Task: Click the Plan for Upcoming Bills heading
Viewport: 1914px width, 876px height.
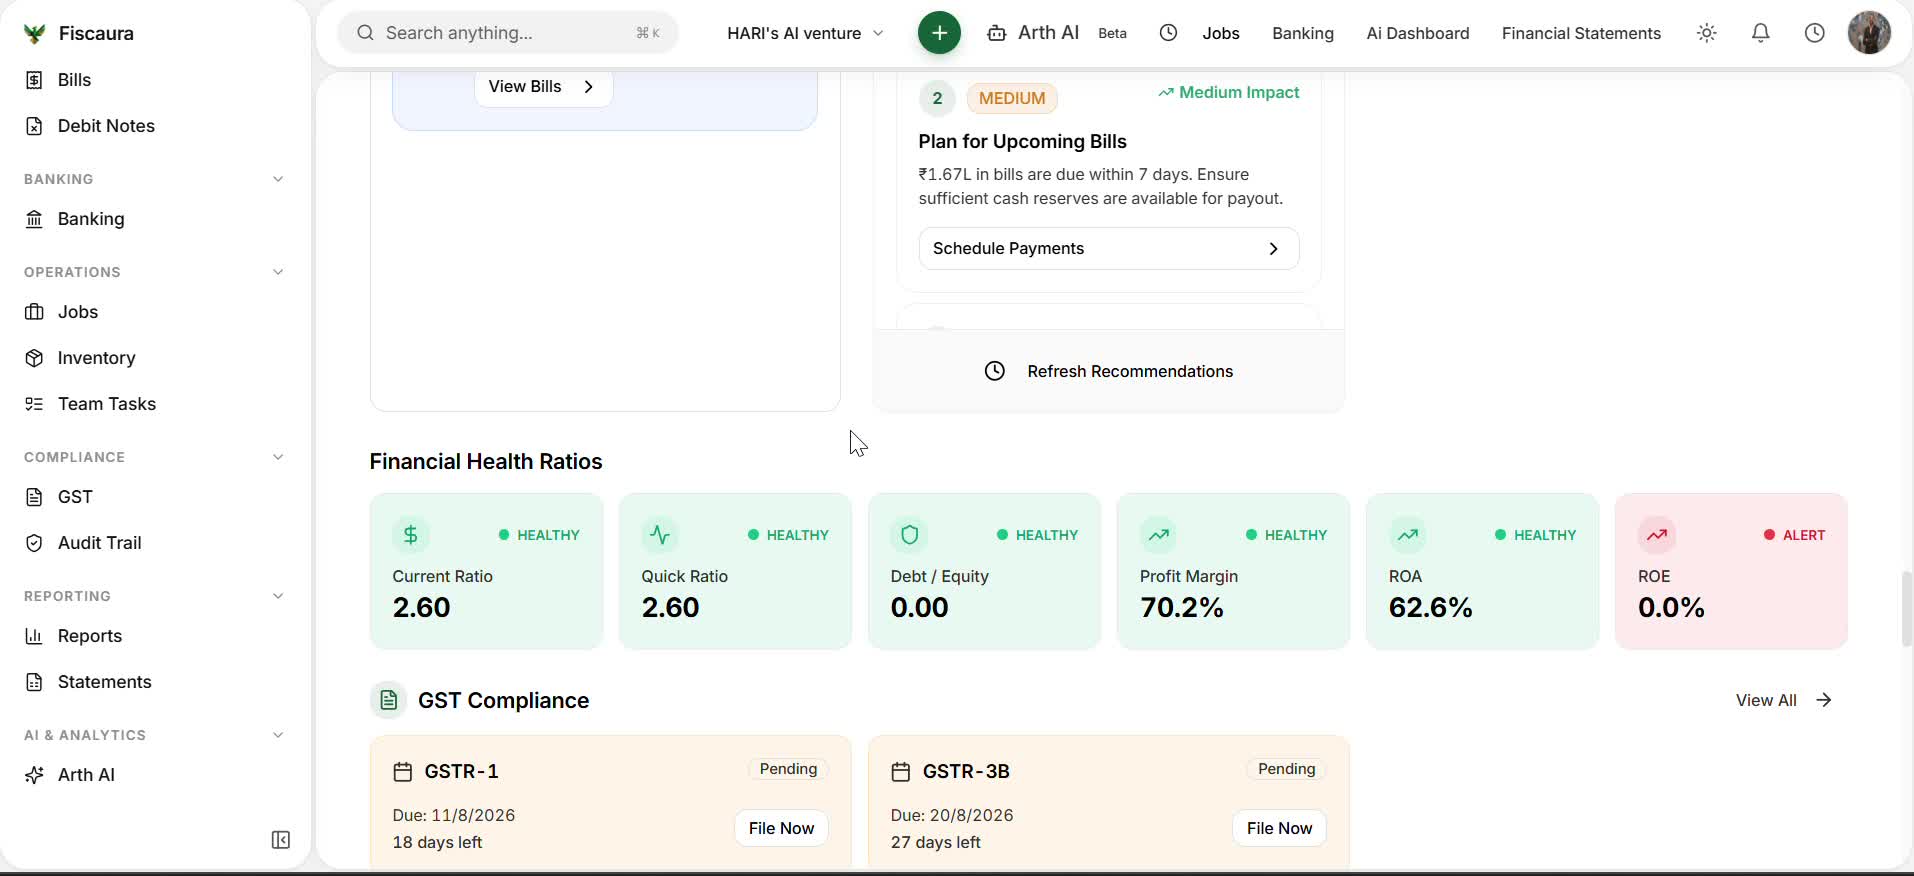Action: (x=1022, y=142)
